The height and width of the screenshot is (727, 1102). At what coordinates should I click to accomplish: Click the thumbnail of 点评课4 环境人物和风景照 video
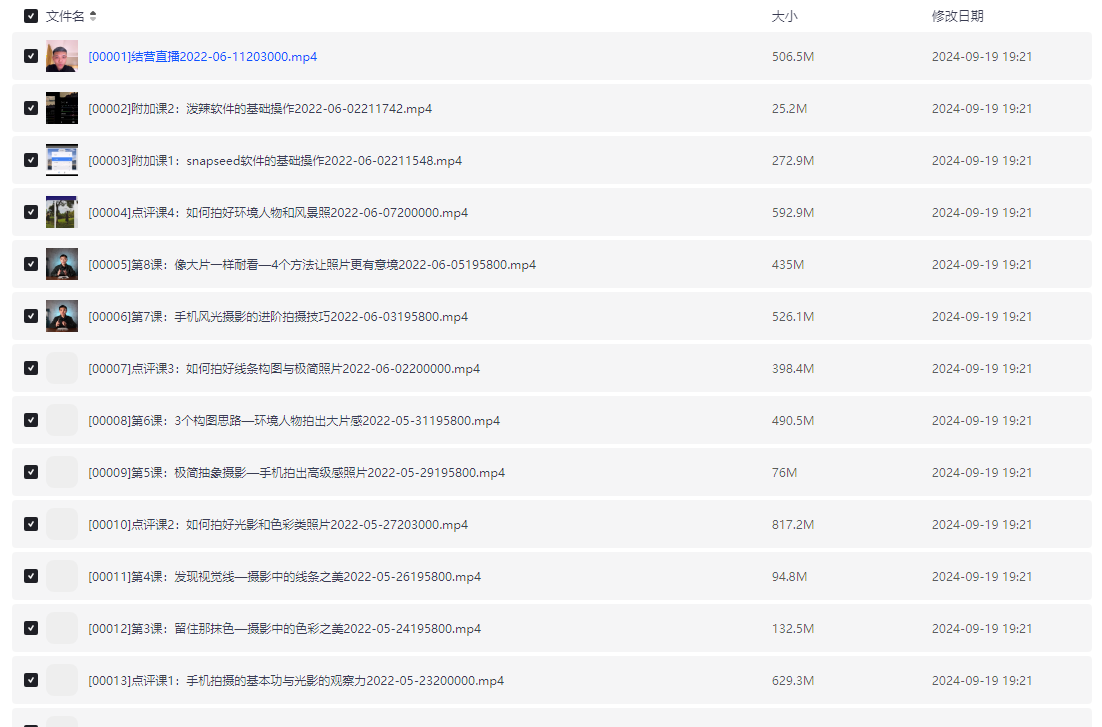point(62,212)
